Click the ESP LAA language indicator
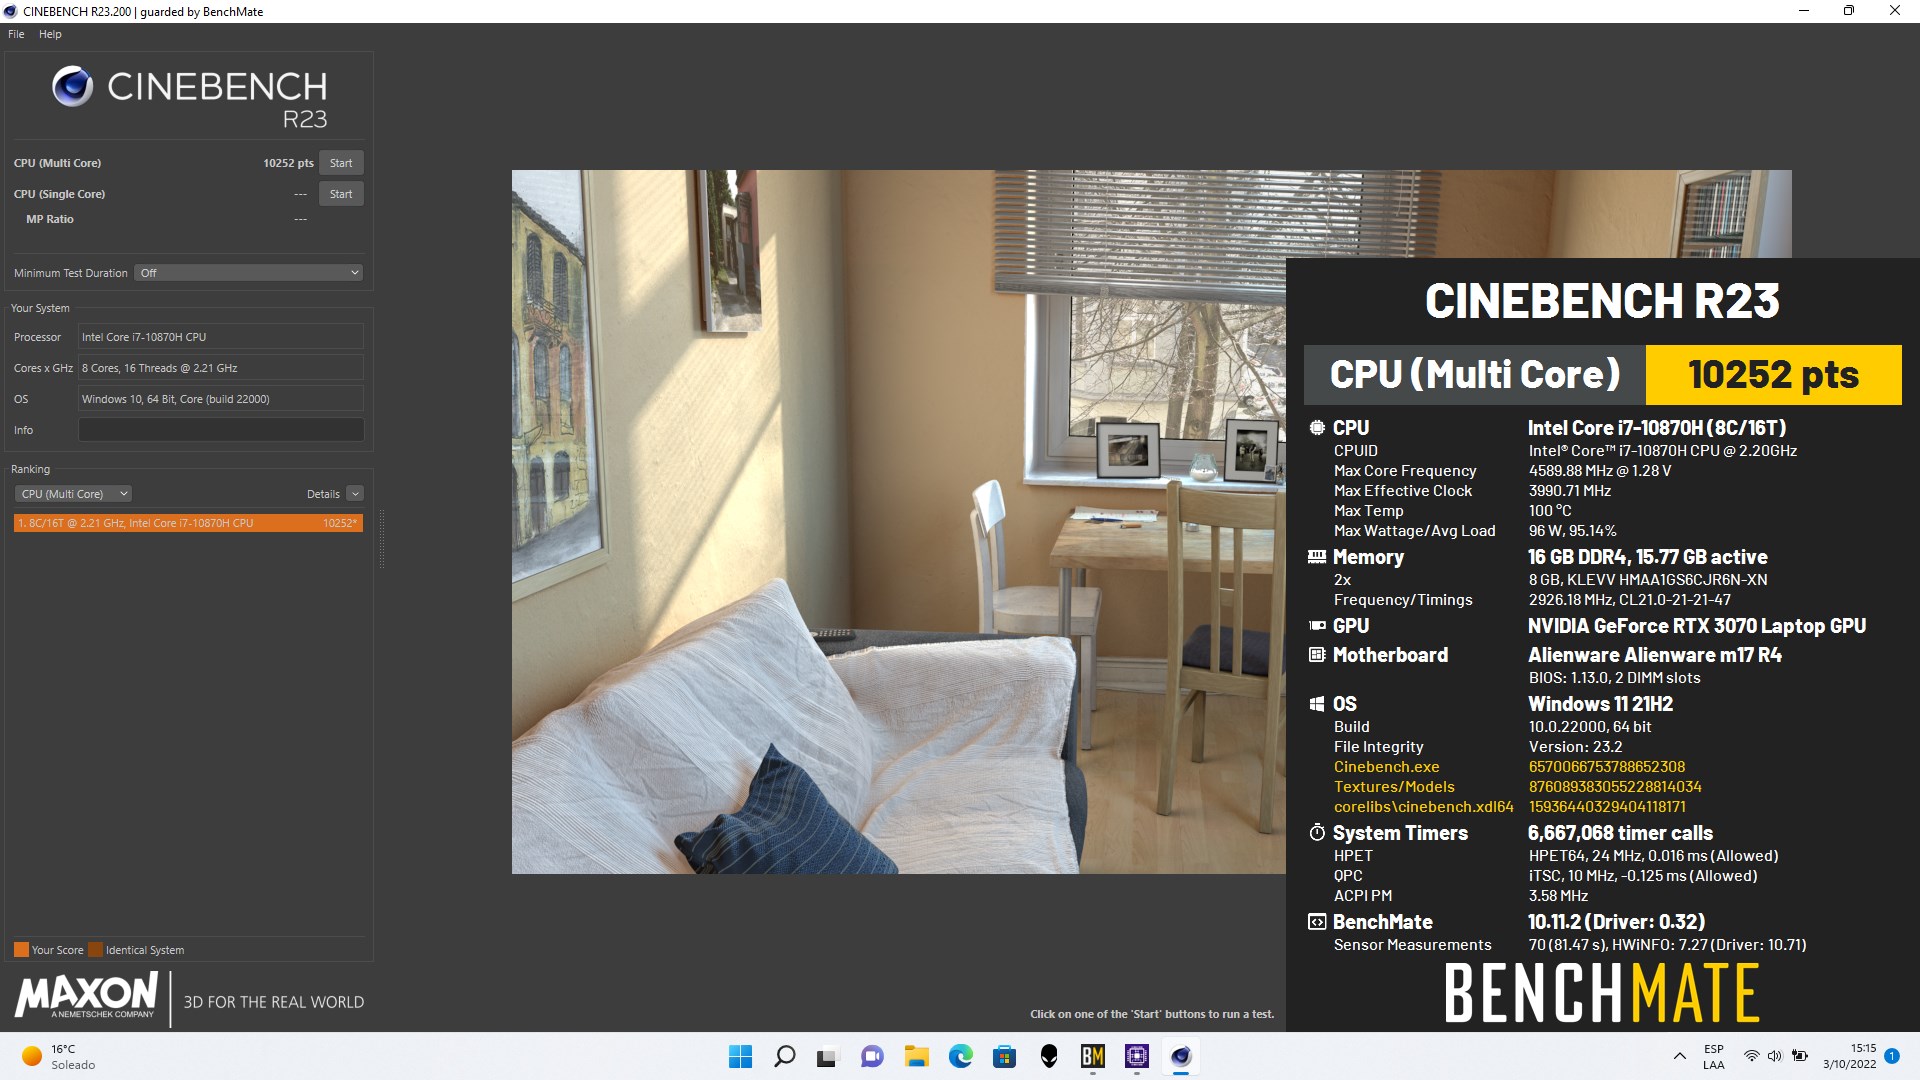This screenshot has height=1080, width=1920. pos(1714,1056)
